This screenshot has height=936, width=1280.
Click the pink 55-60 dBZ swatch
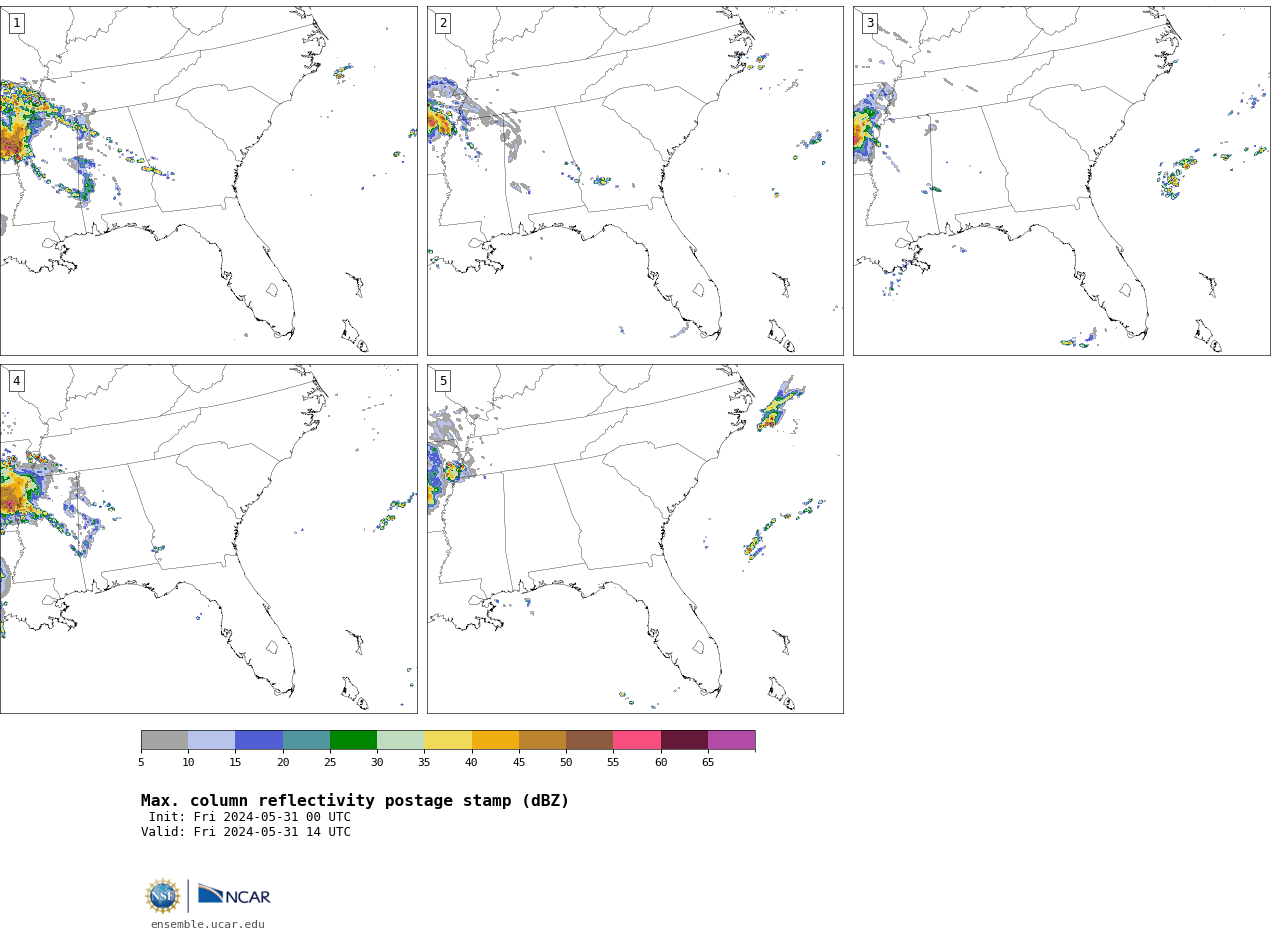tap(637, 740)
